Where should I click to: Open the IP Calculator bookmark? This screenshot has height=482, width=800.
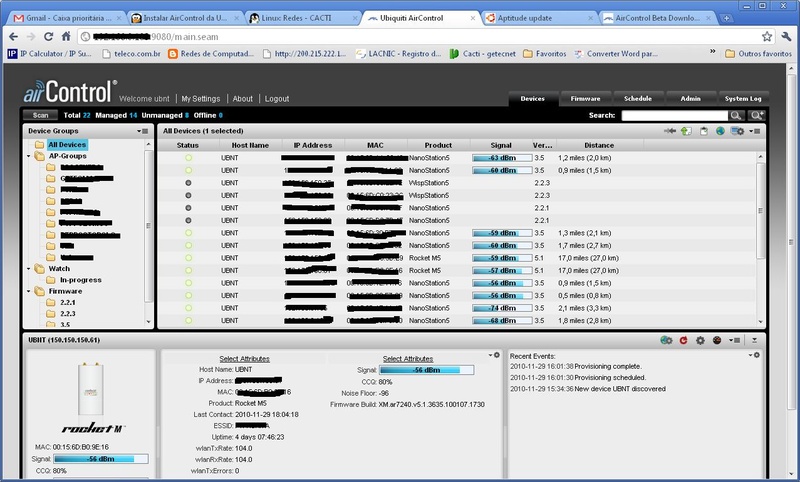[49, 54]
